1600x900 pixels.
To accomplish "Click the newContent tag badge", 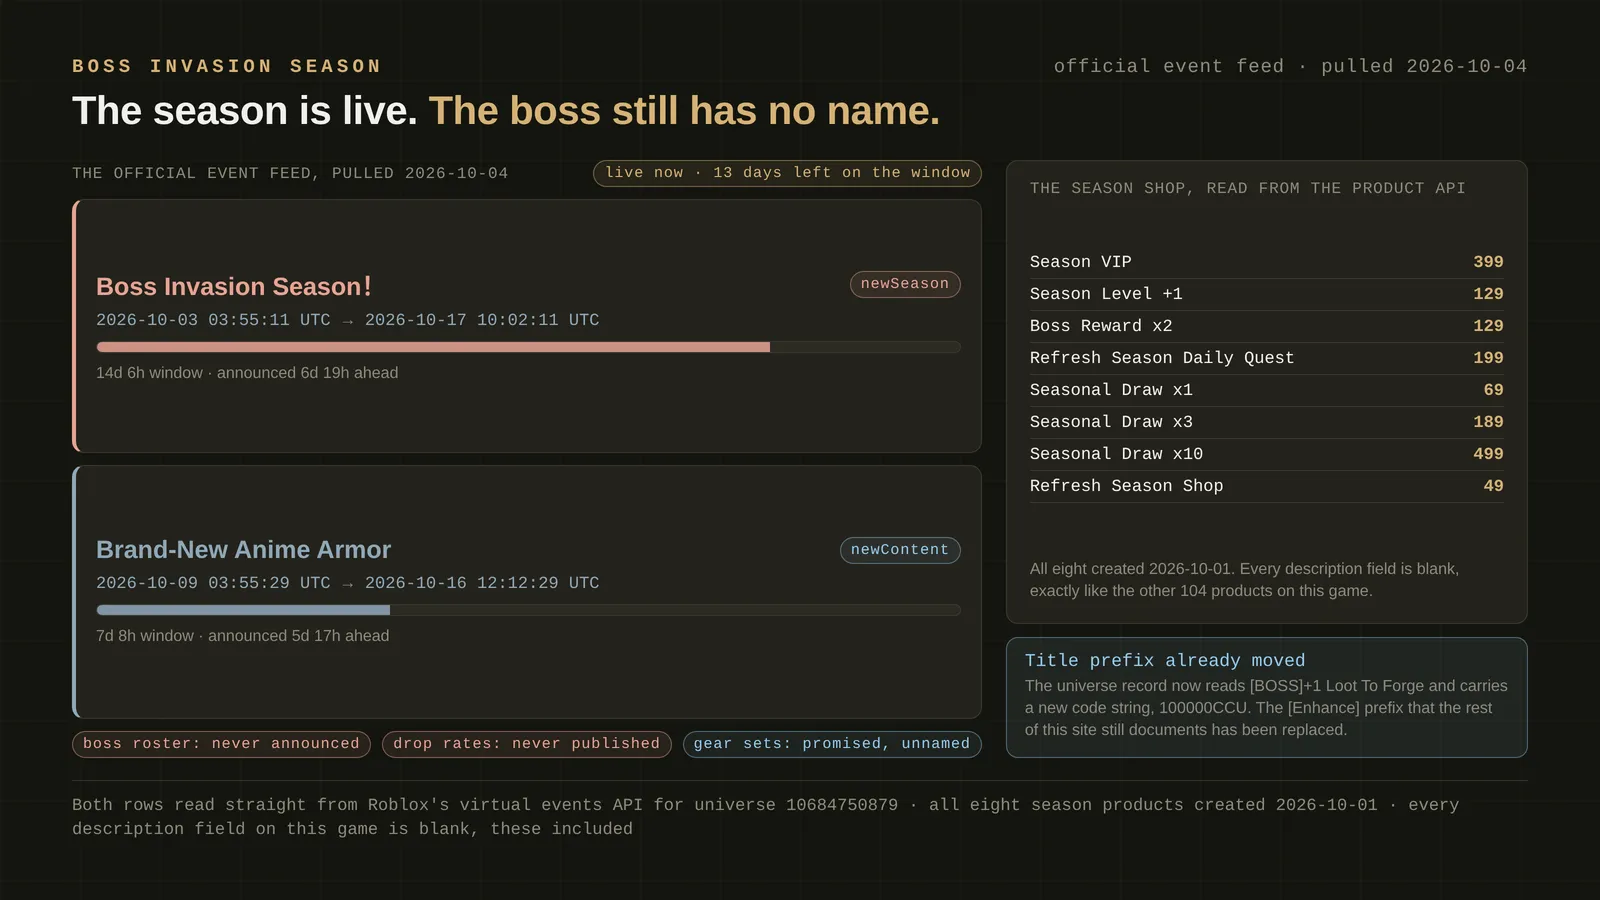I will coord(900,550).
